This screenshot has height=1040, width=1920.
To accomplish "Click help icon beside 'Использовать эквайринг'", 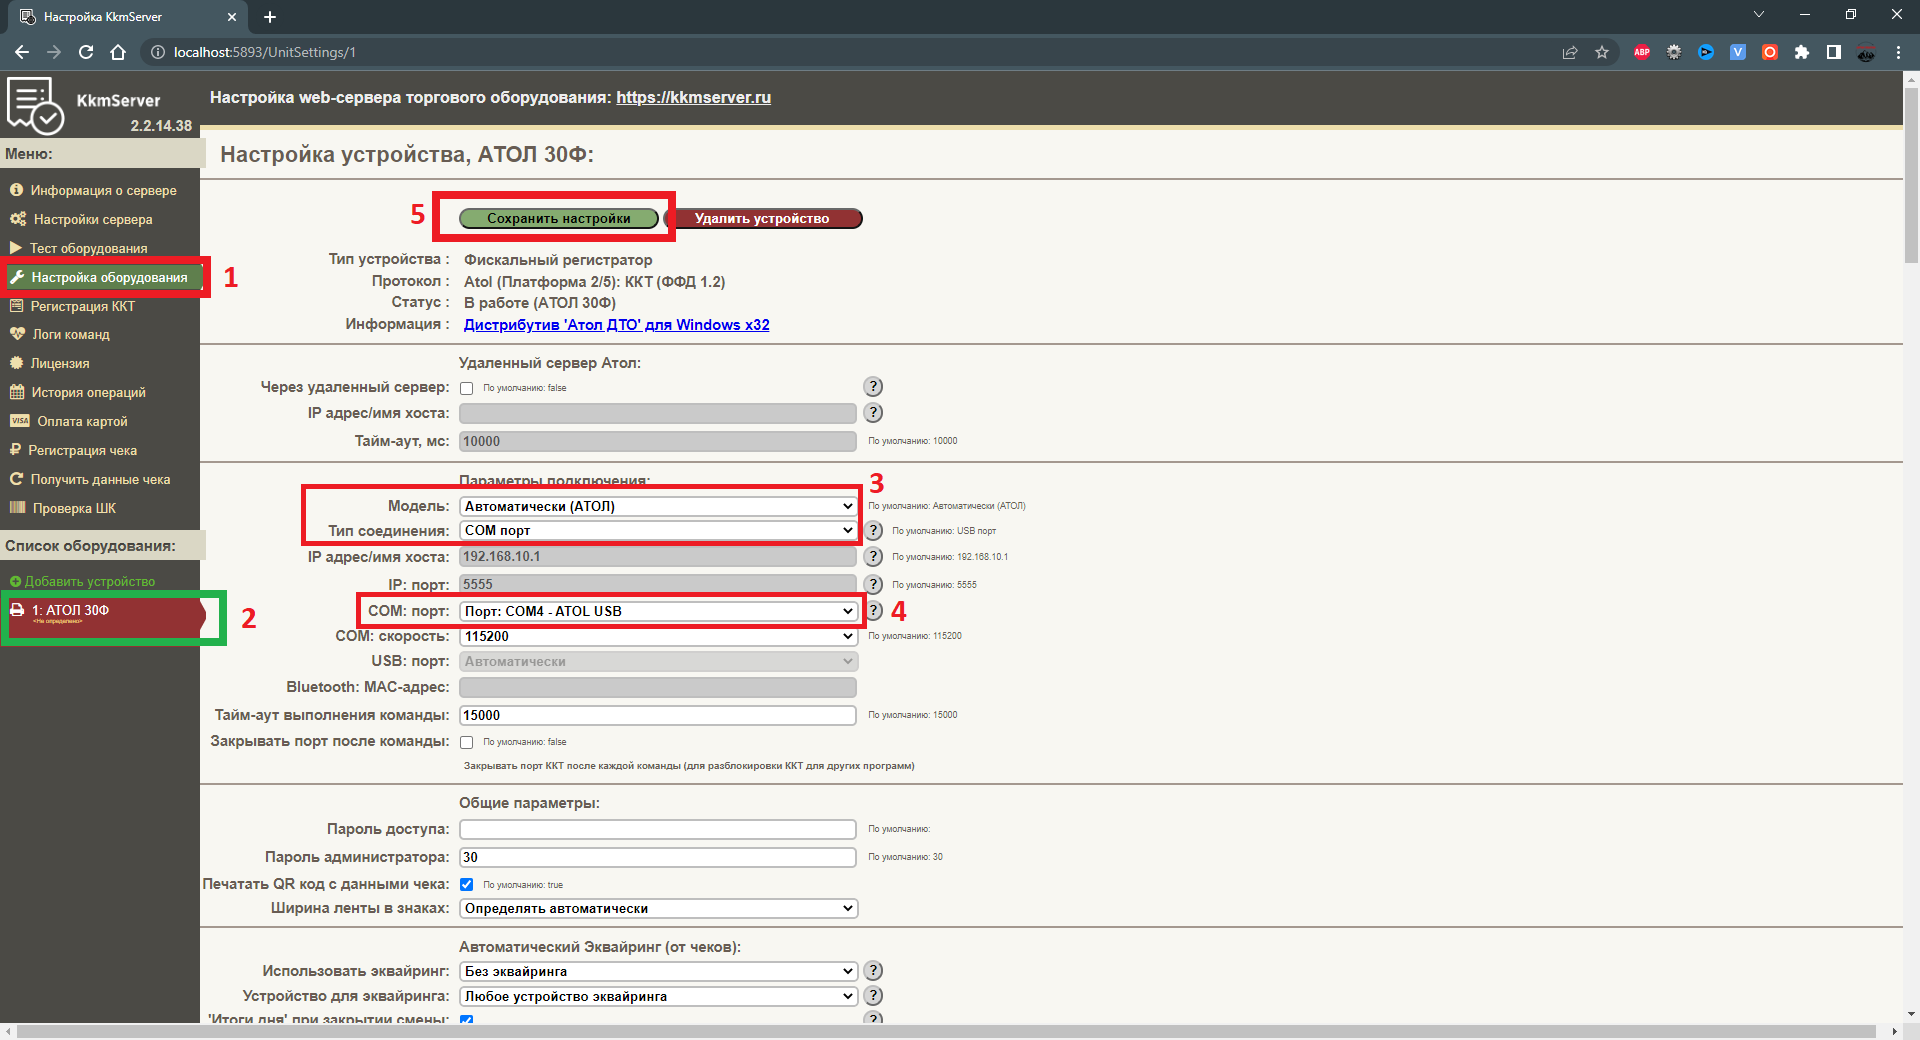I will 873,971.
